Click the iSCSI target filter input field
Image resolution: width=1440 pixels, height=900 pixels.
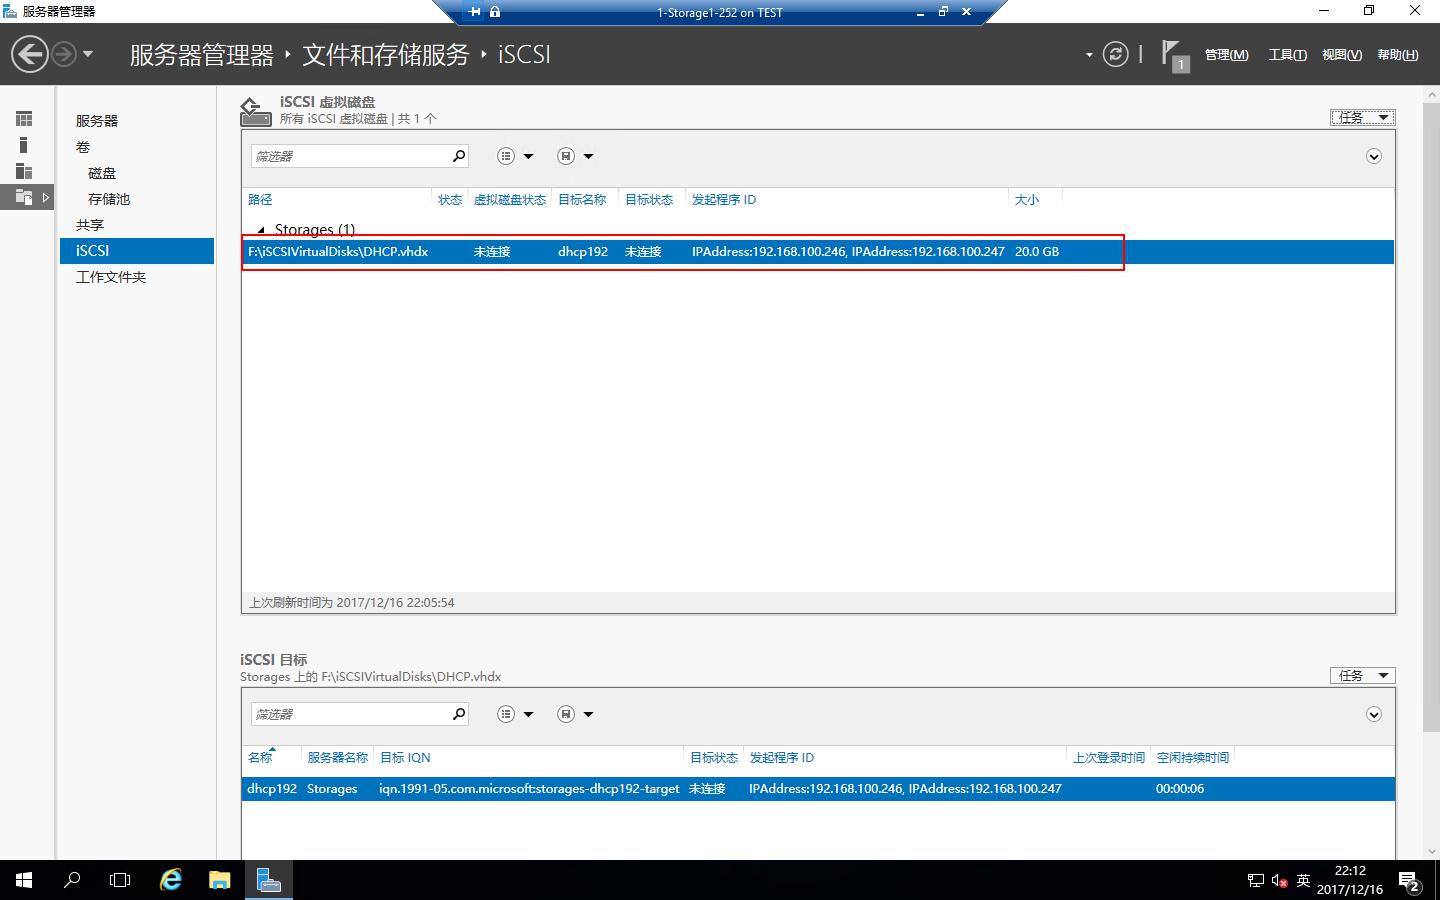click(x=350, y=714)
